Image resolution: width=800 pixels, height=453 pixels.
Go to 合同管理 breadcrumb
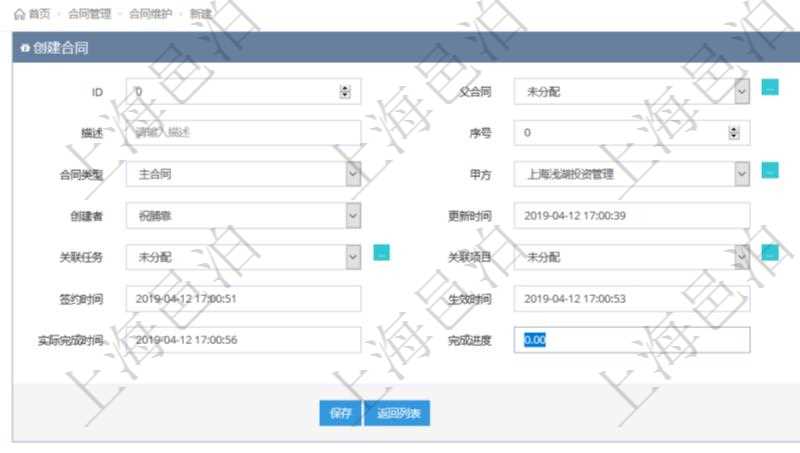point(89,14)
